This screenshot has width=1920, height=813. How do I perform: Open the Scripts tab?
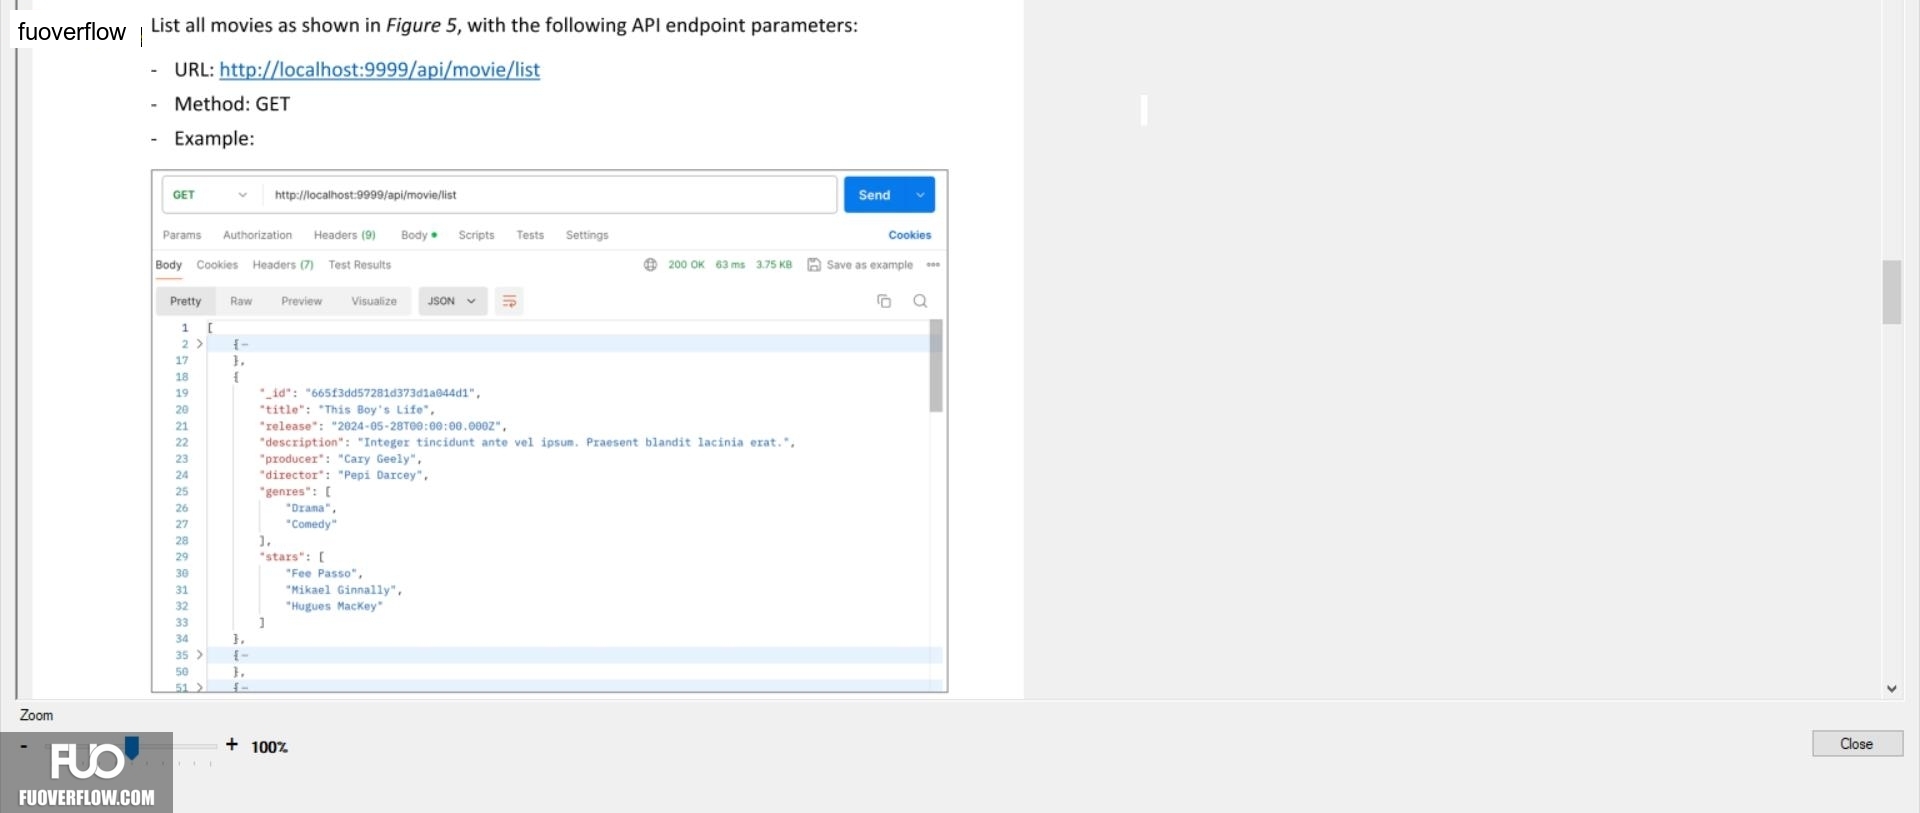tap(476, 235)
